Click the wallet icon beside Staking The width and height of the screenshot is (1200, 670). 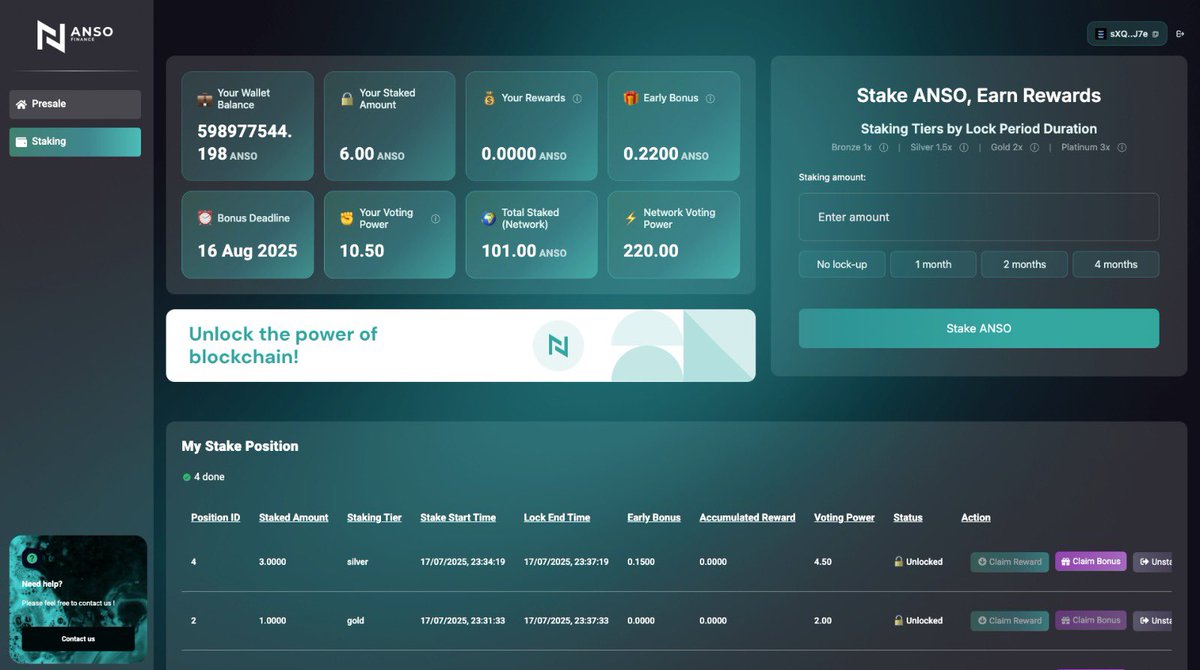pyautogui.click(x=21, y=142)
